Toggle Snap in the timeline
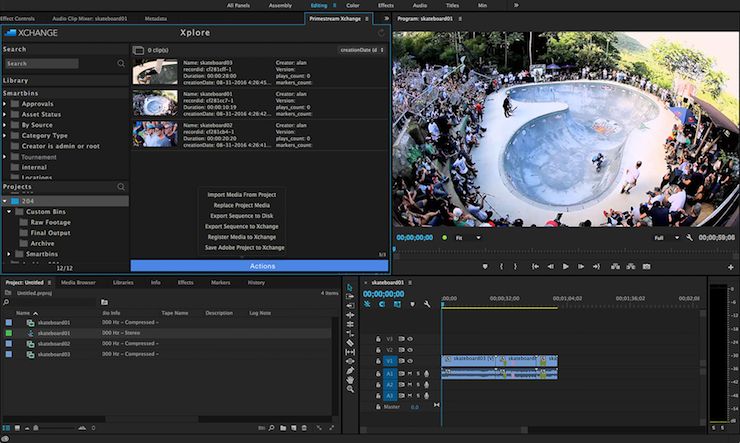 coord(382,304)
